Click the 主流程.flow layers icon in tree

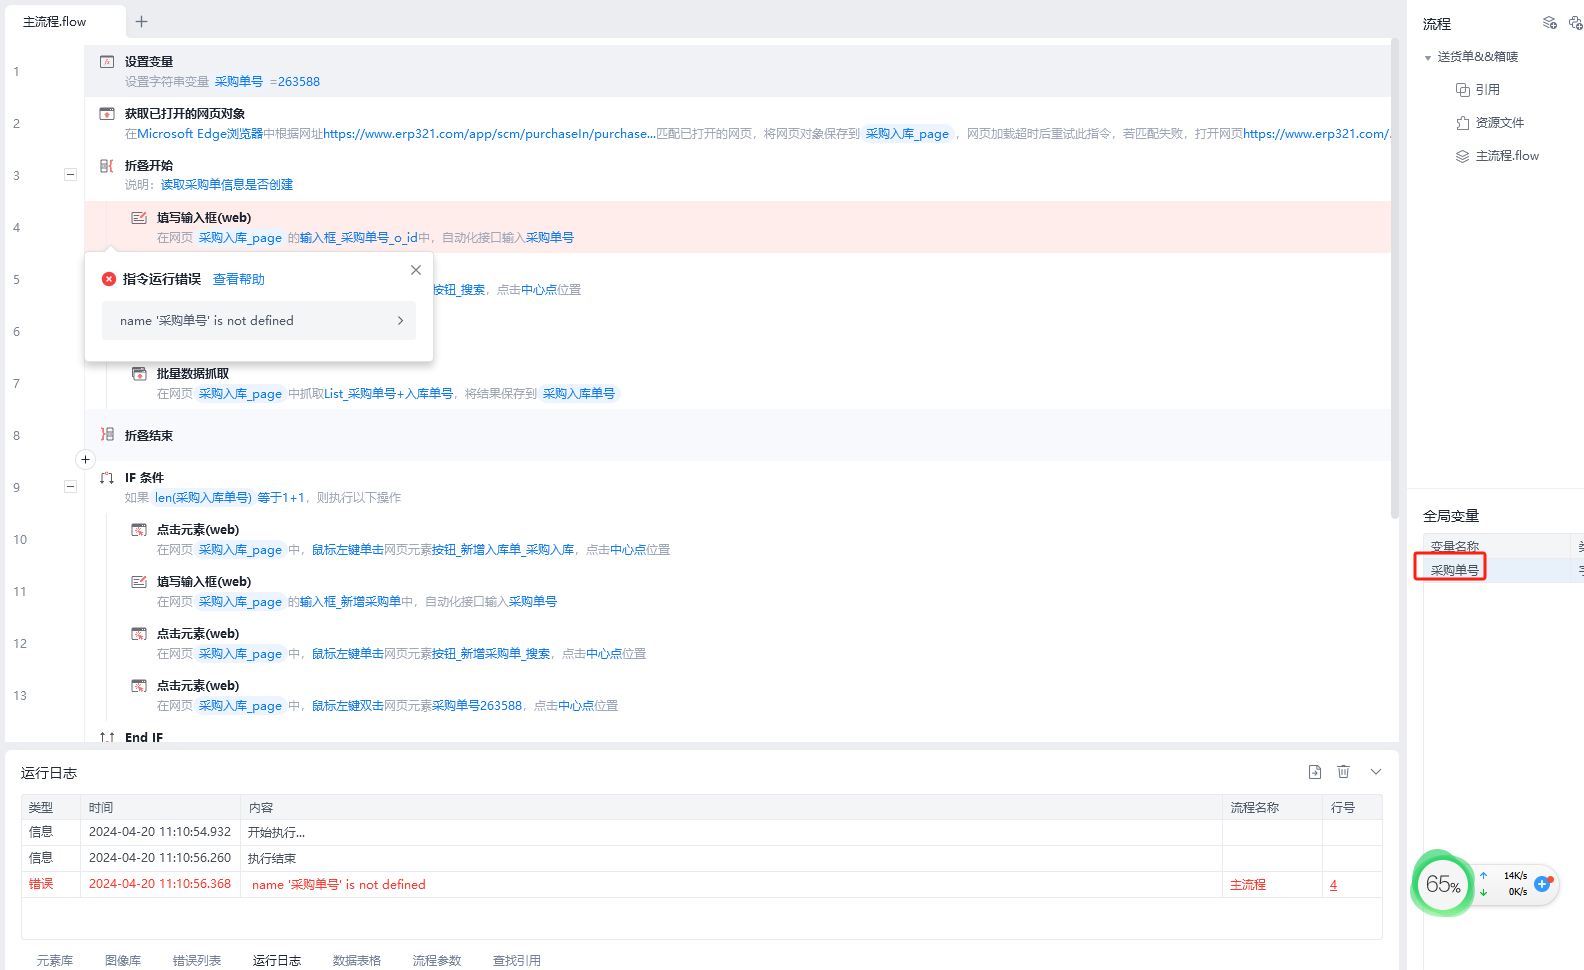tap(1462, 156)
